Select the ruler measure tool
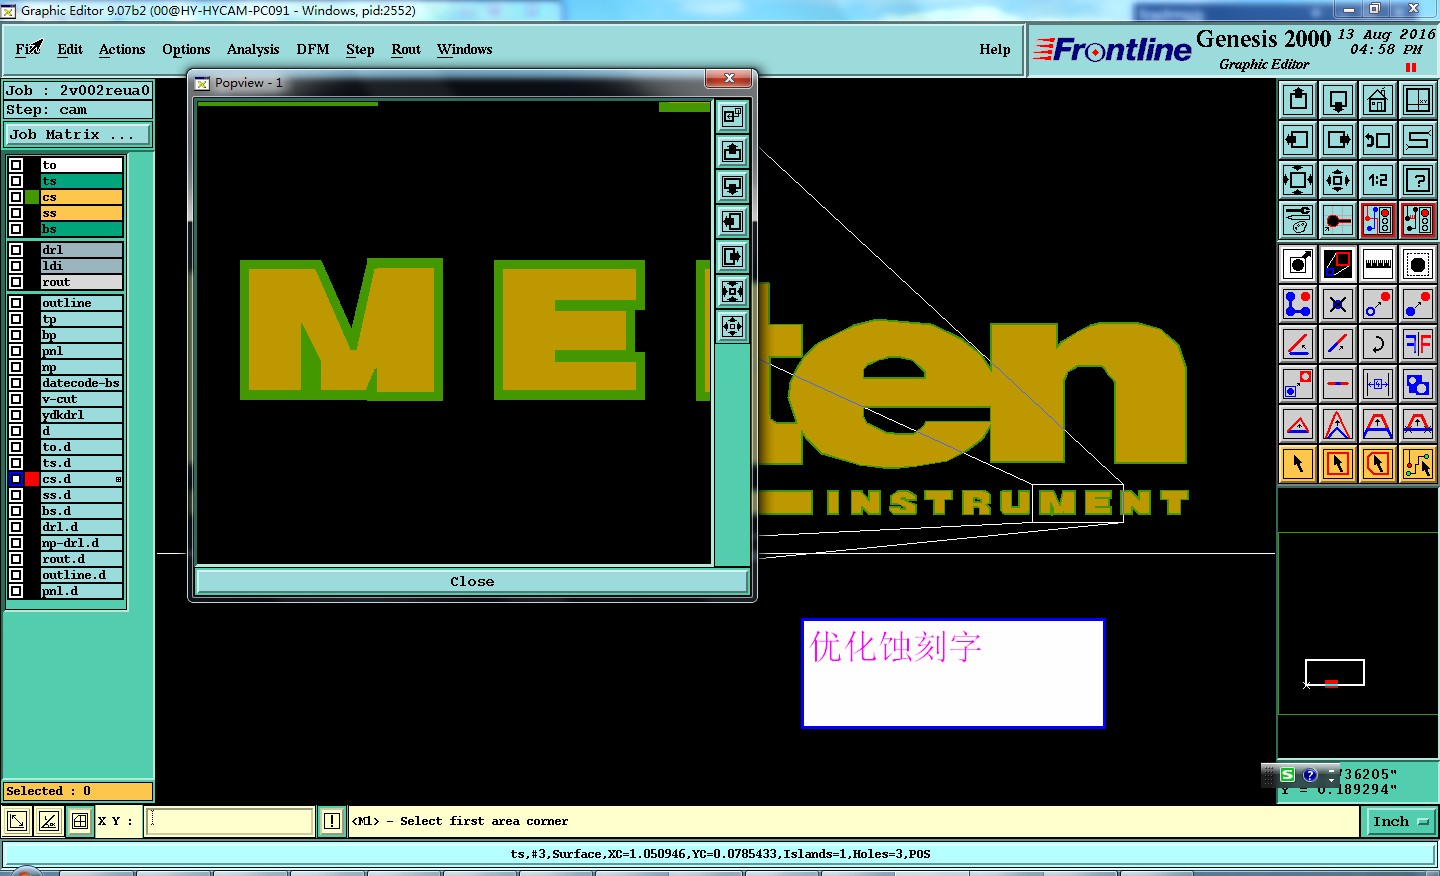 pyautogui.click(x=1378, y=264)
